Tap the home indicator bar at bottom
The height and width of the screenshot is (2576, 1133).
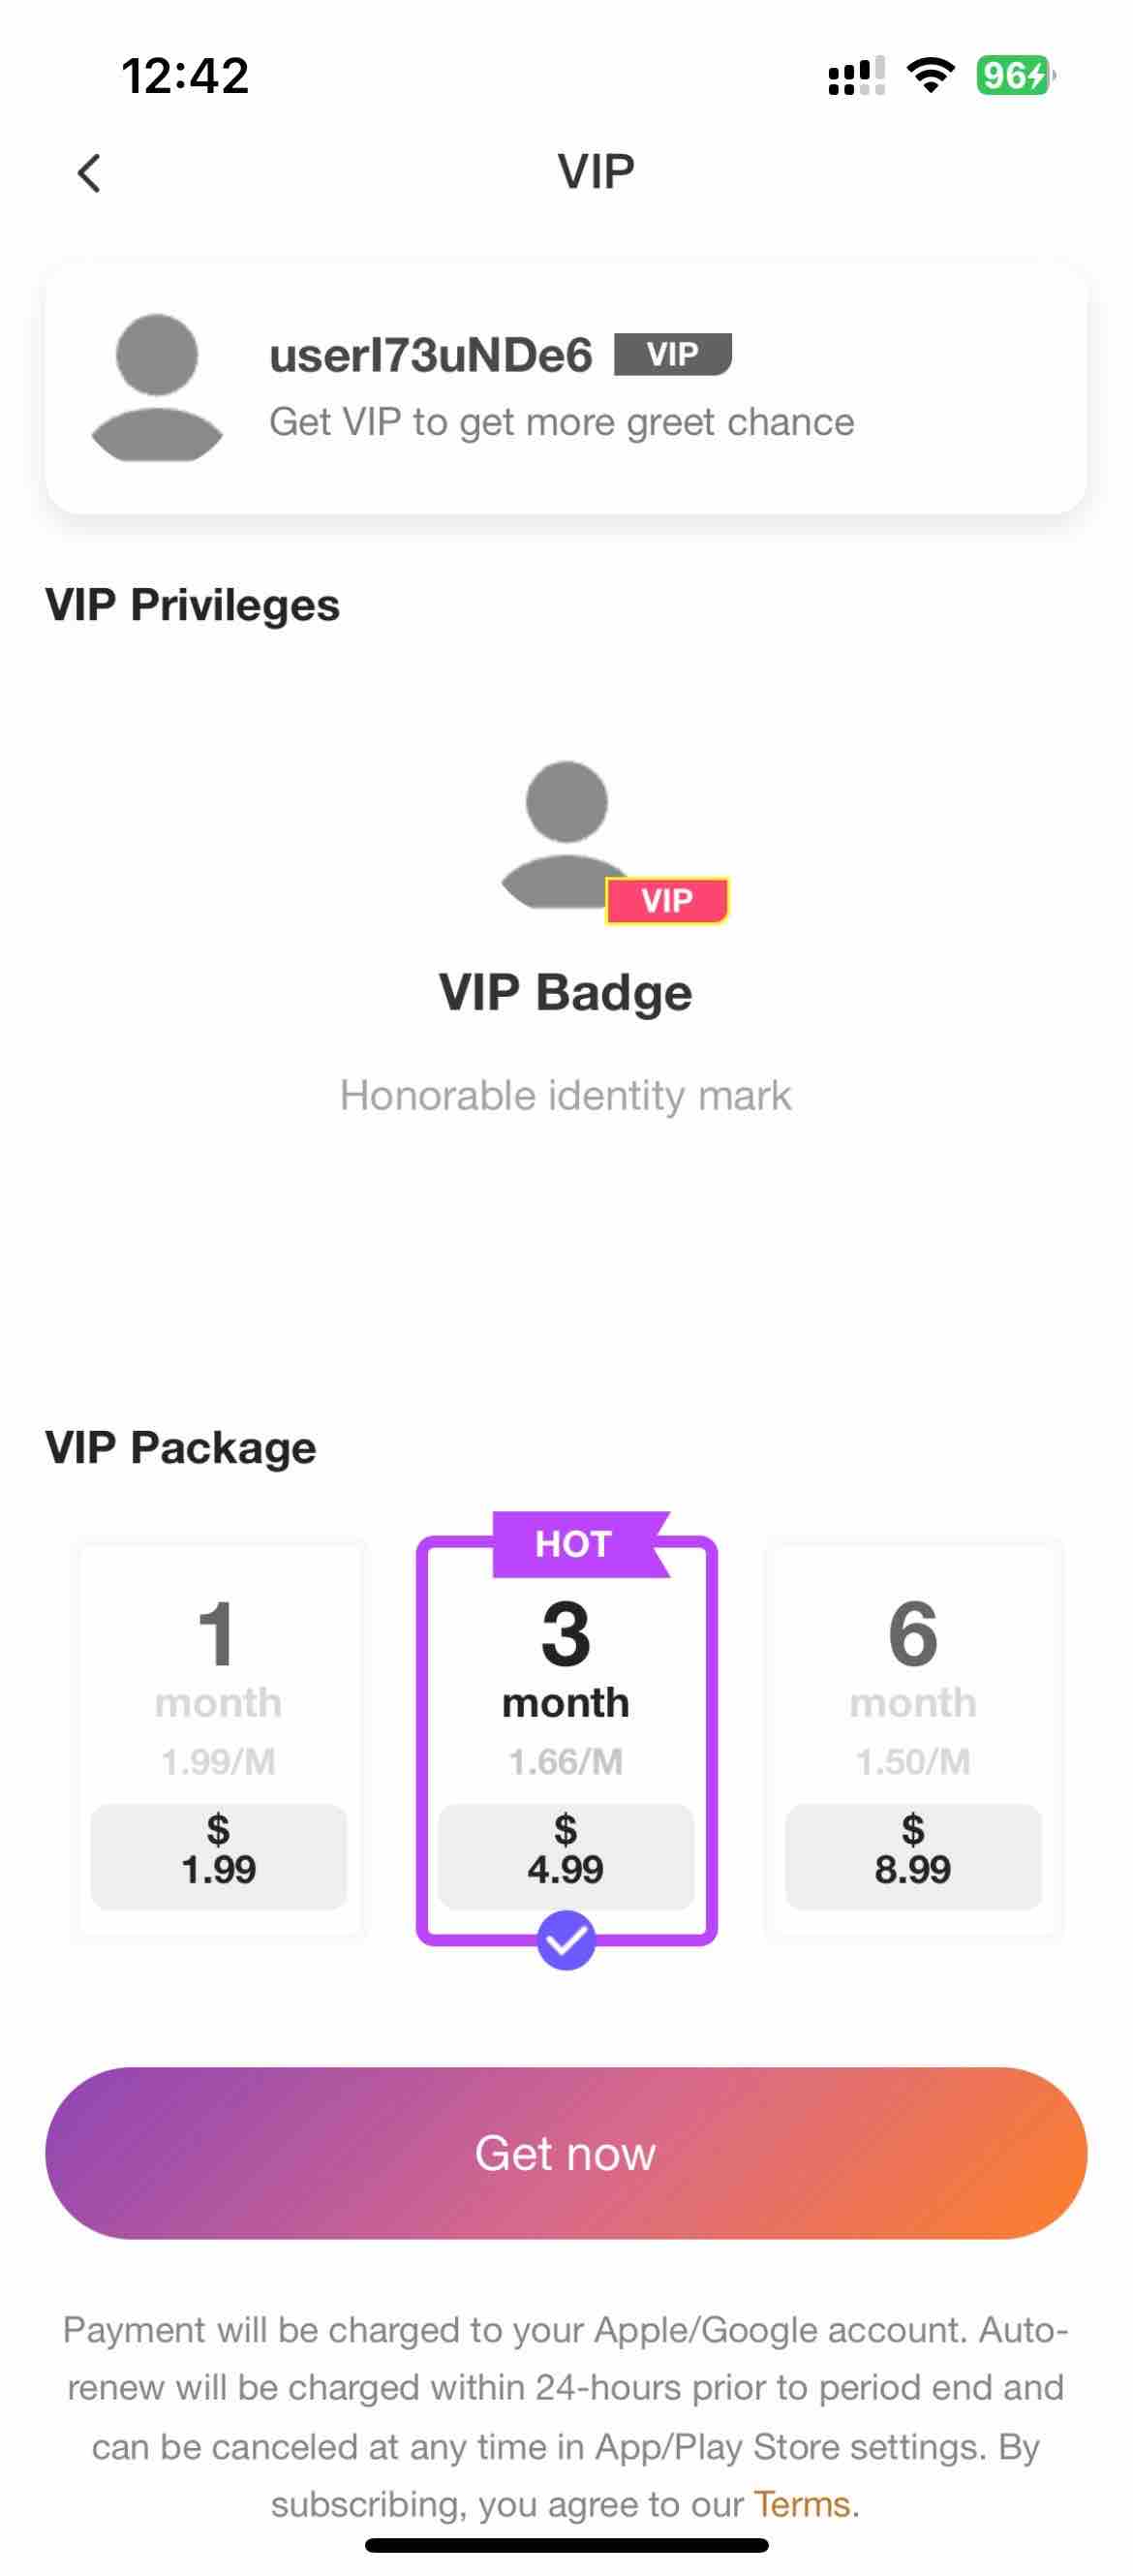(566, 2545)
